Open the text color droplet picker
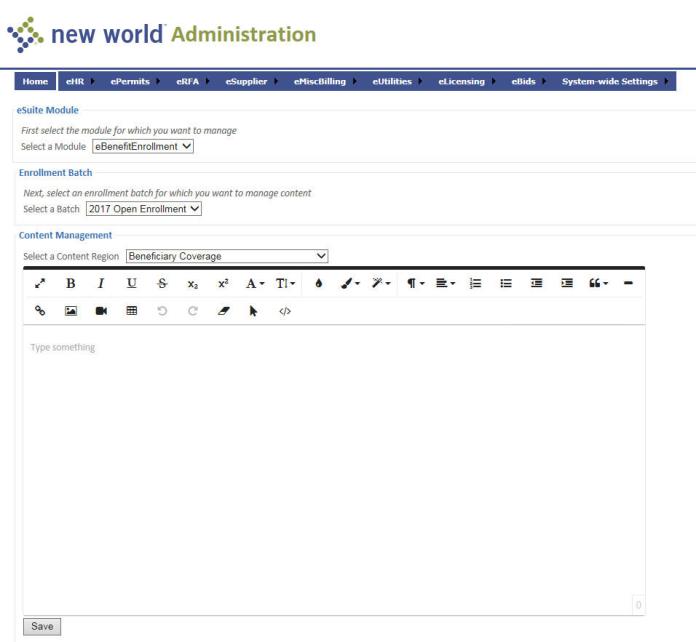This screenshot has height=642, width=696. pos(318,284)
